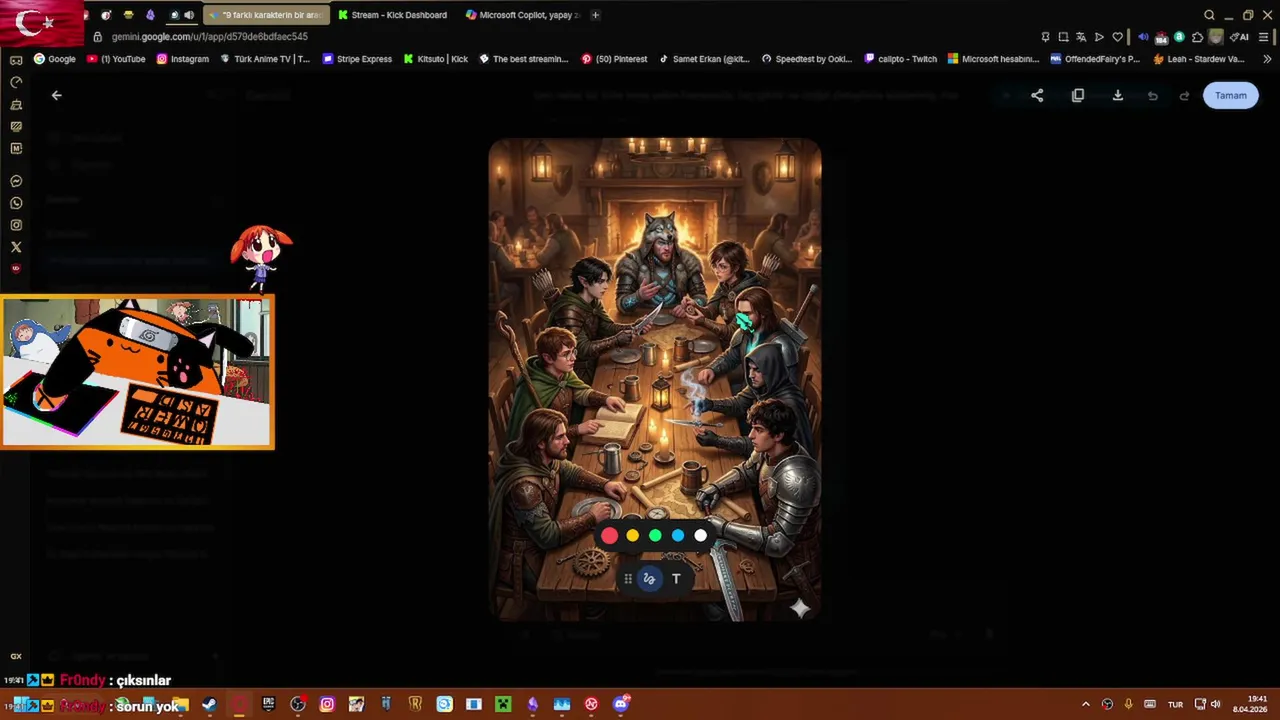1280x720 pixels.
Task: Open the browser search magnifier
Action: (1209, 15)
